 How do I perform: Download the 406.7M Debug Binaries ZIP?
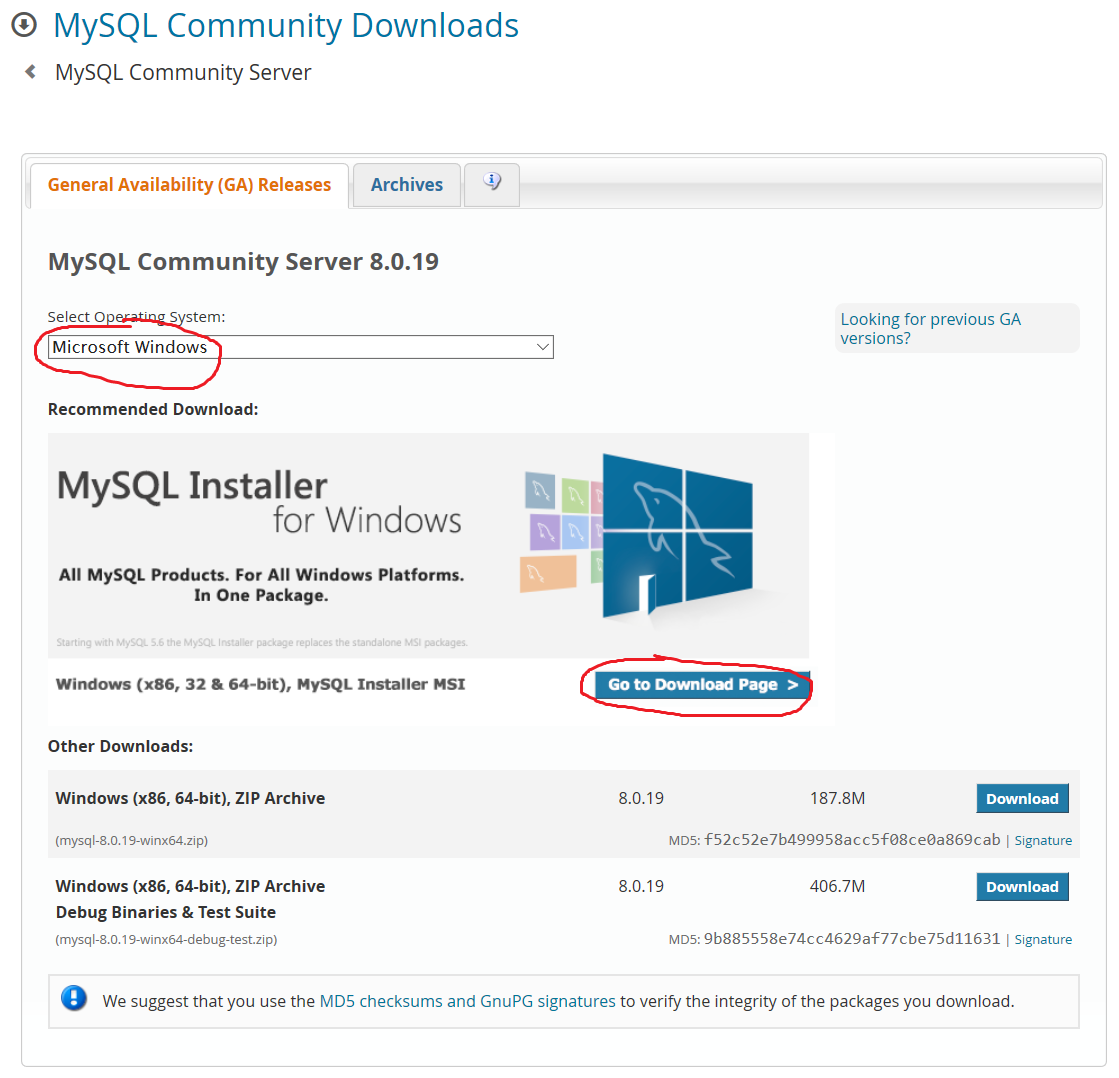1022,887
